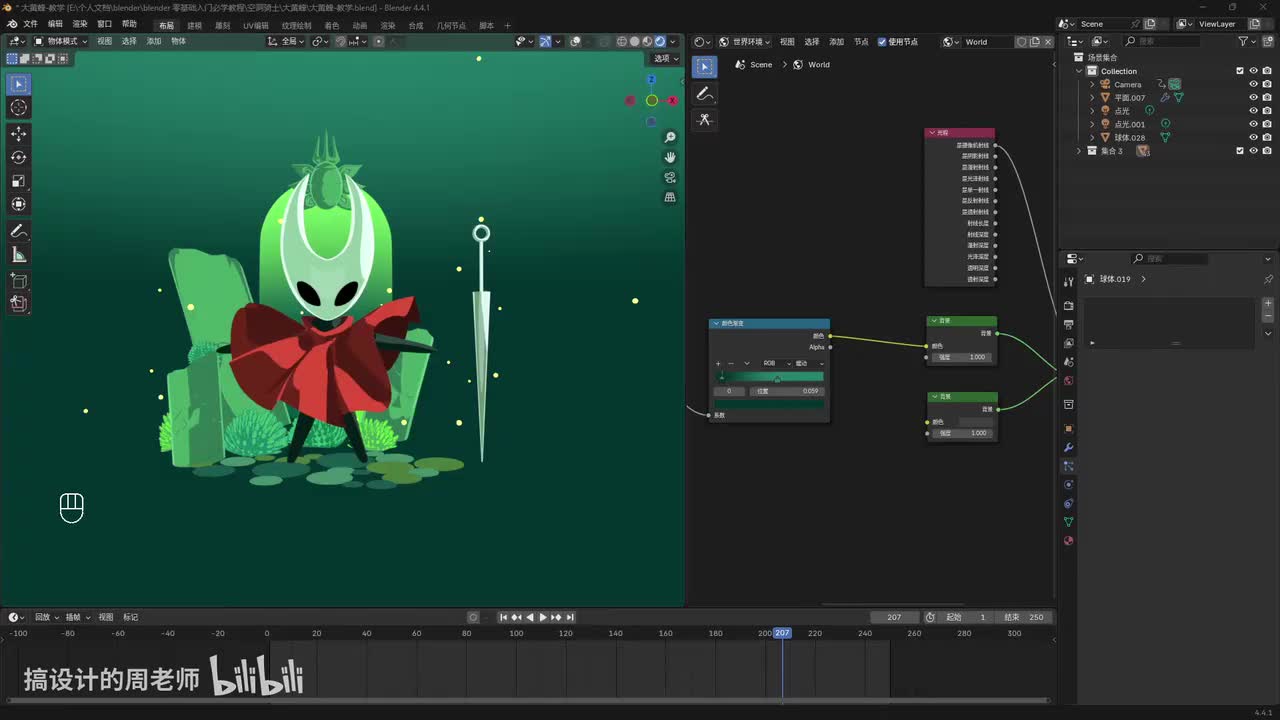Image resolution: width=1280 pixels, height=720 pixels.
Task: Hide 点光.001 with its eye icon
Action: click(1253, 124)
